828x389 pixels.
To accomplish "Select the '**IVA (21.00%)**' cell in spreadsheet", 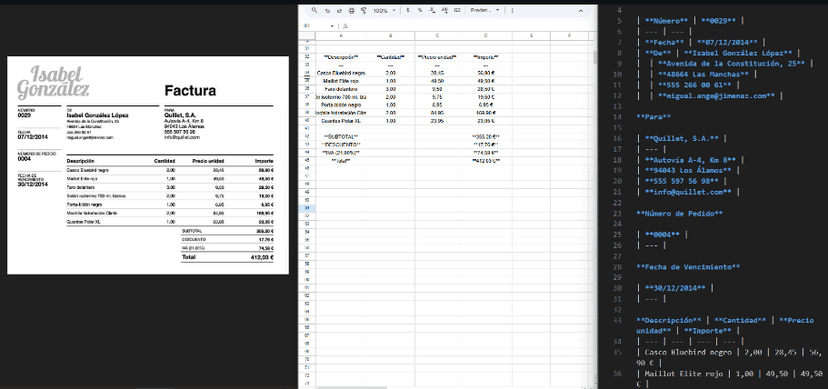I will pos(341,153).
